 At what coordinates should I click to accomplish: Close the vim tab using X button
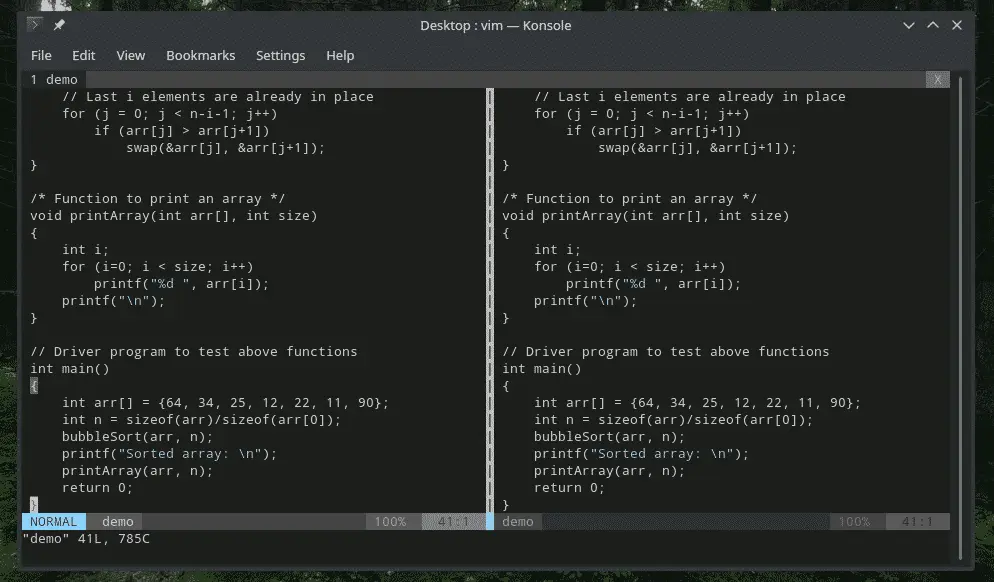pos(938,79)
